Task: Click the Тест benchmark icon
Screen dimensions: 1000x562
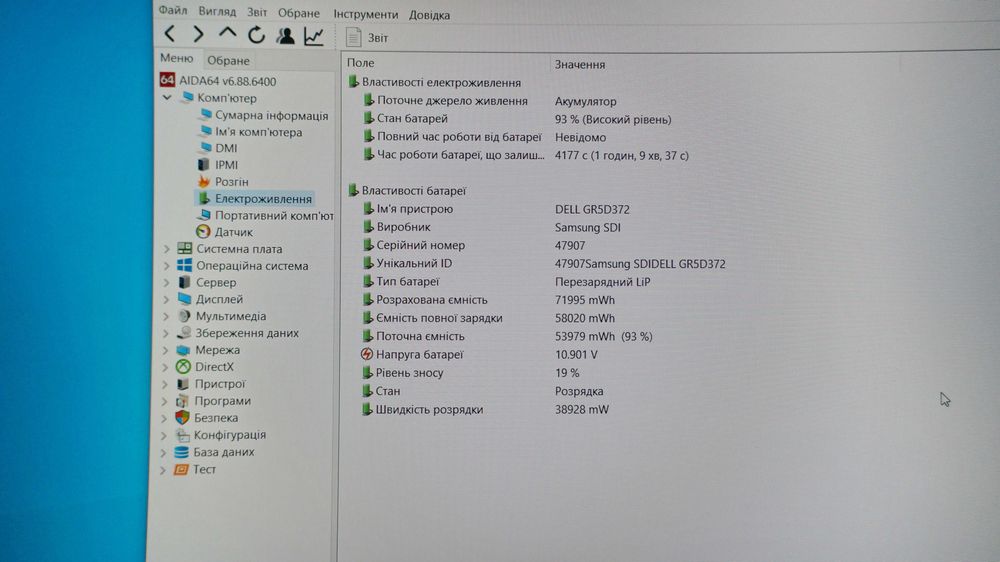Action: click(x=181, y=469)
